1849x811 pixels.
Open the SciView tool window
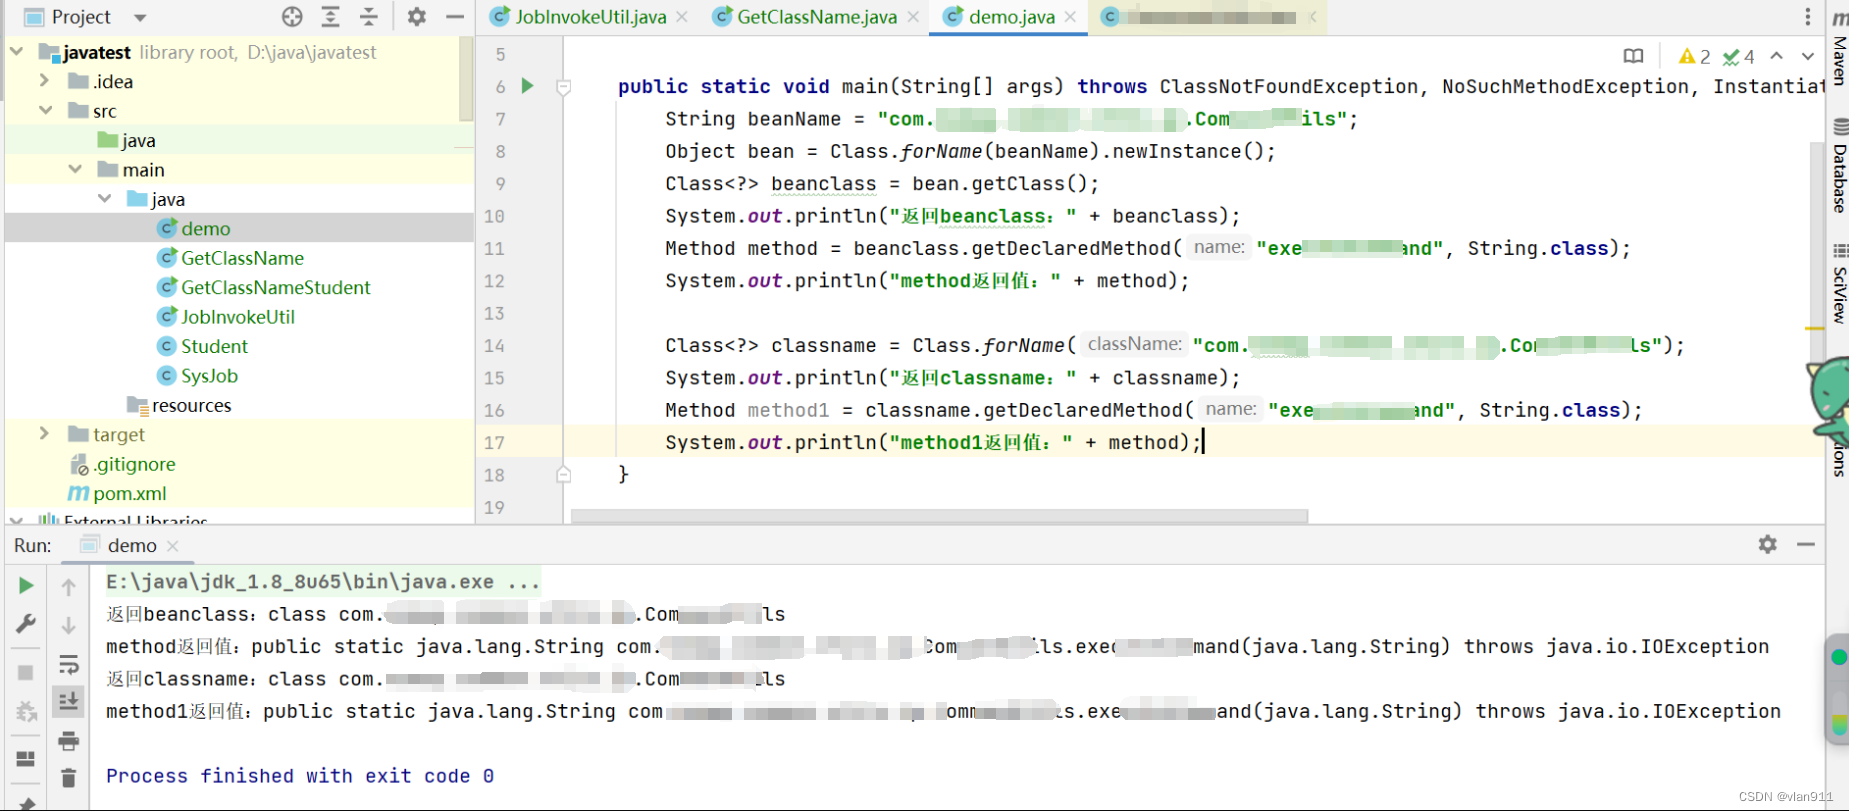click(x=1839, y=284)
